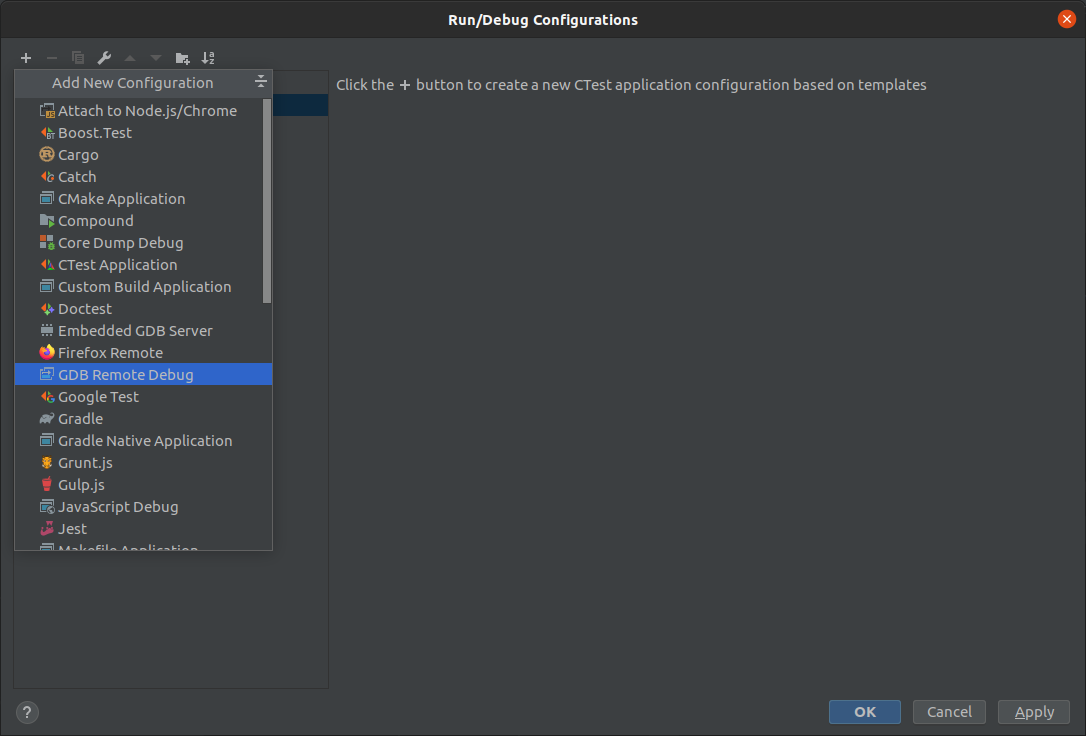This screenshot has height=736, width=1086.
Task: Click the CMake Application icon
Action: (46, 199)
